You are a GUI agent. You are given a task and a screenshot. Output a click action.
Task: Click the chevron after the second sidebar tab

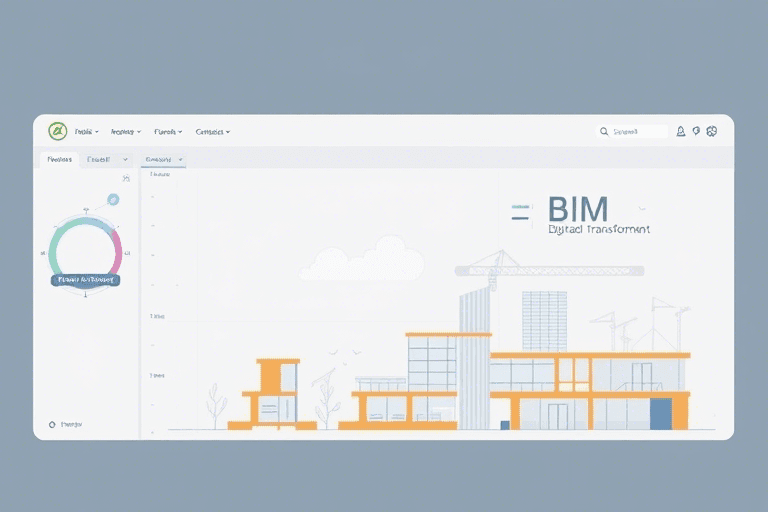[125, 159]
